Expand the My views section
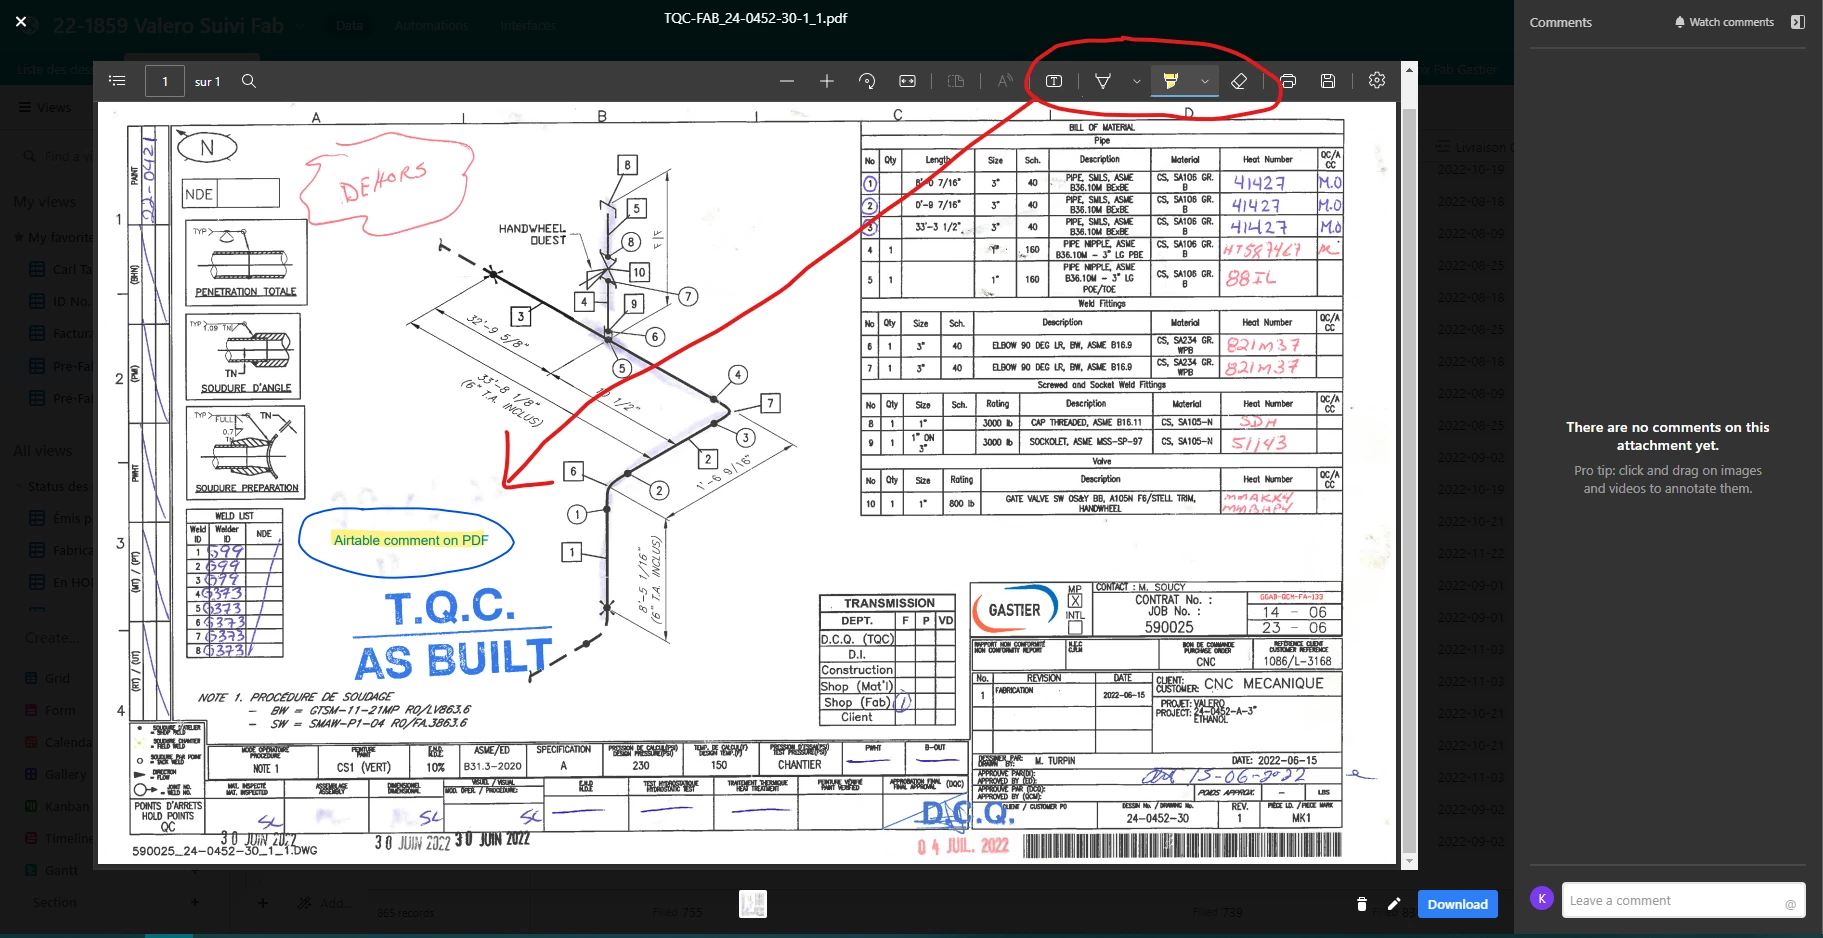 [x=44, y=202]
